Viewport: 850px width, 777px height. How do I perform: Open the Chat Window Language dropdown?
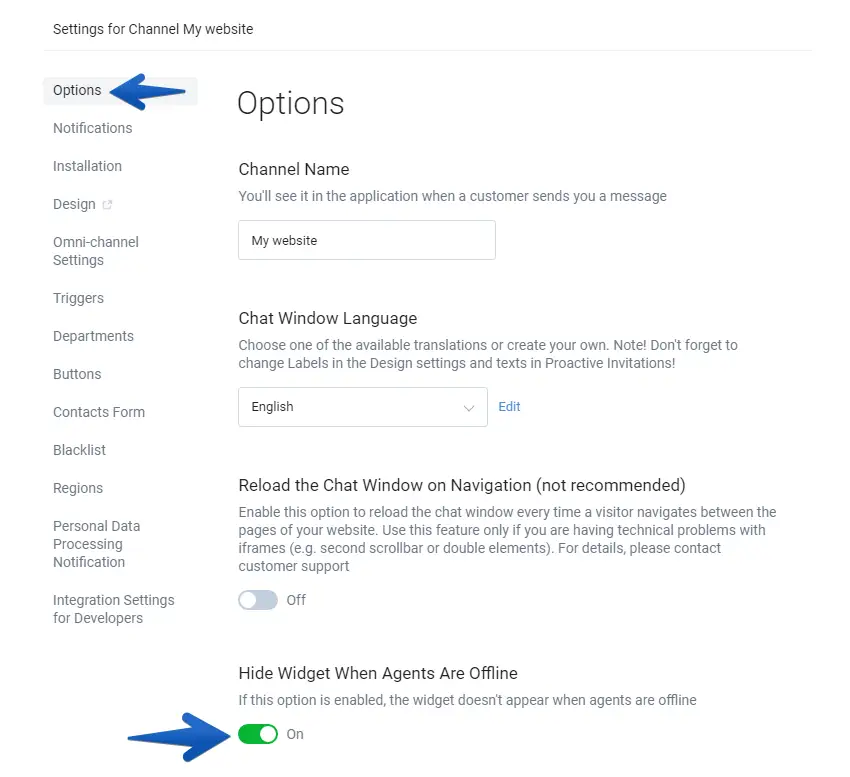(362, 407)
